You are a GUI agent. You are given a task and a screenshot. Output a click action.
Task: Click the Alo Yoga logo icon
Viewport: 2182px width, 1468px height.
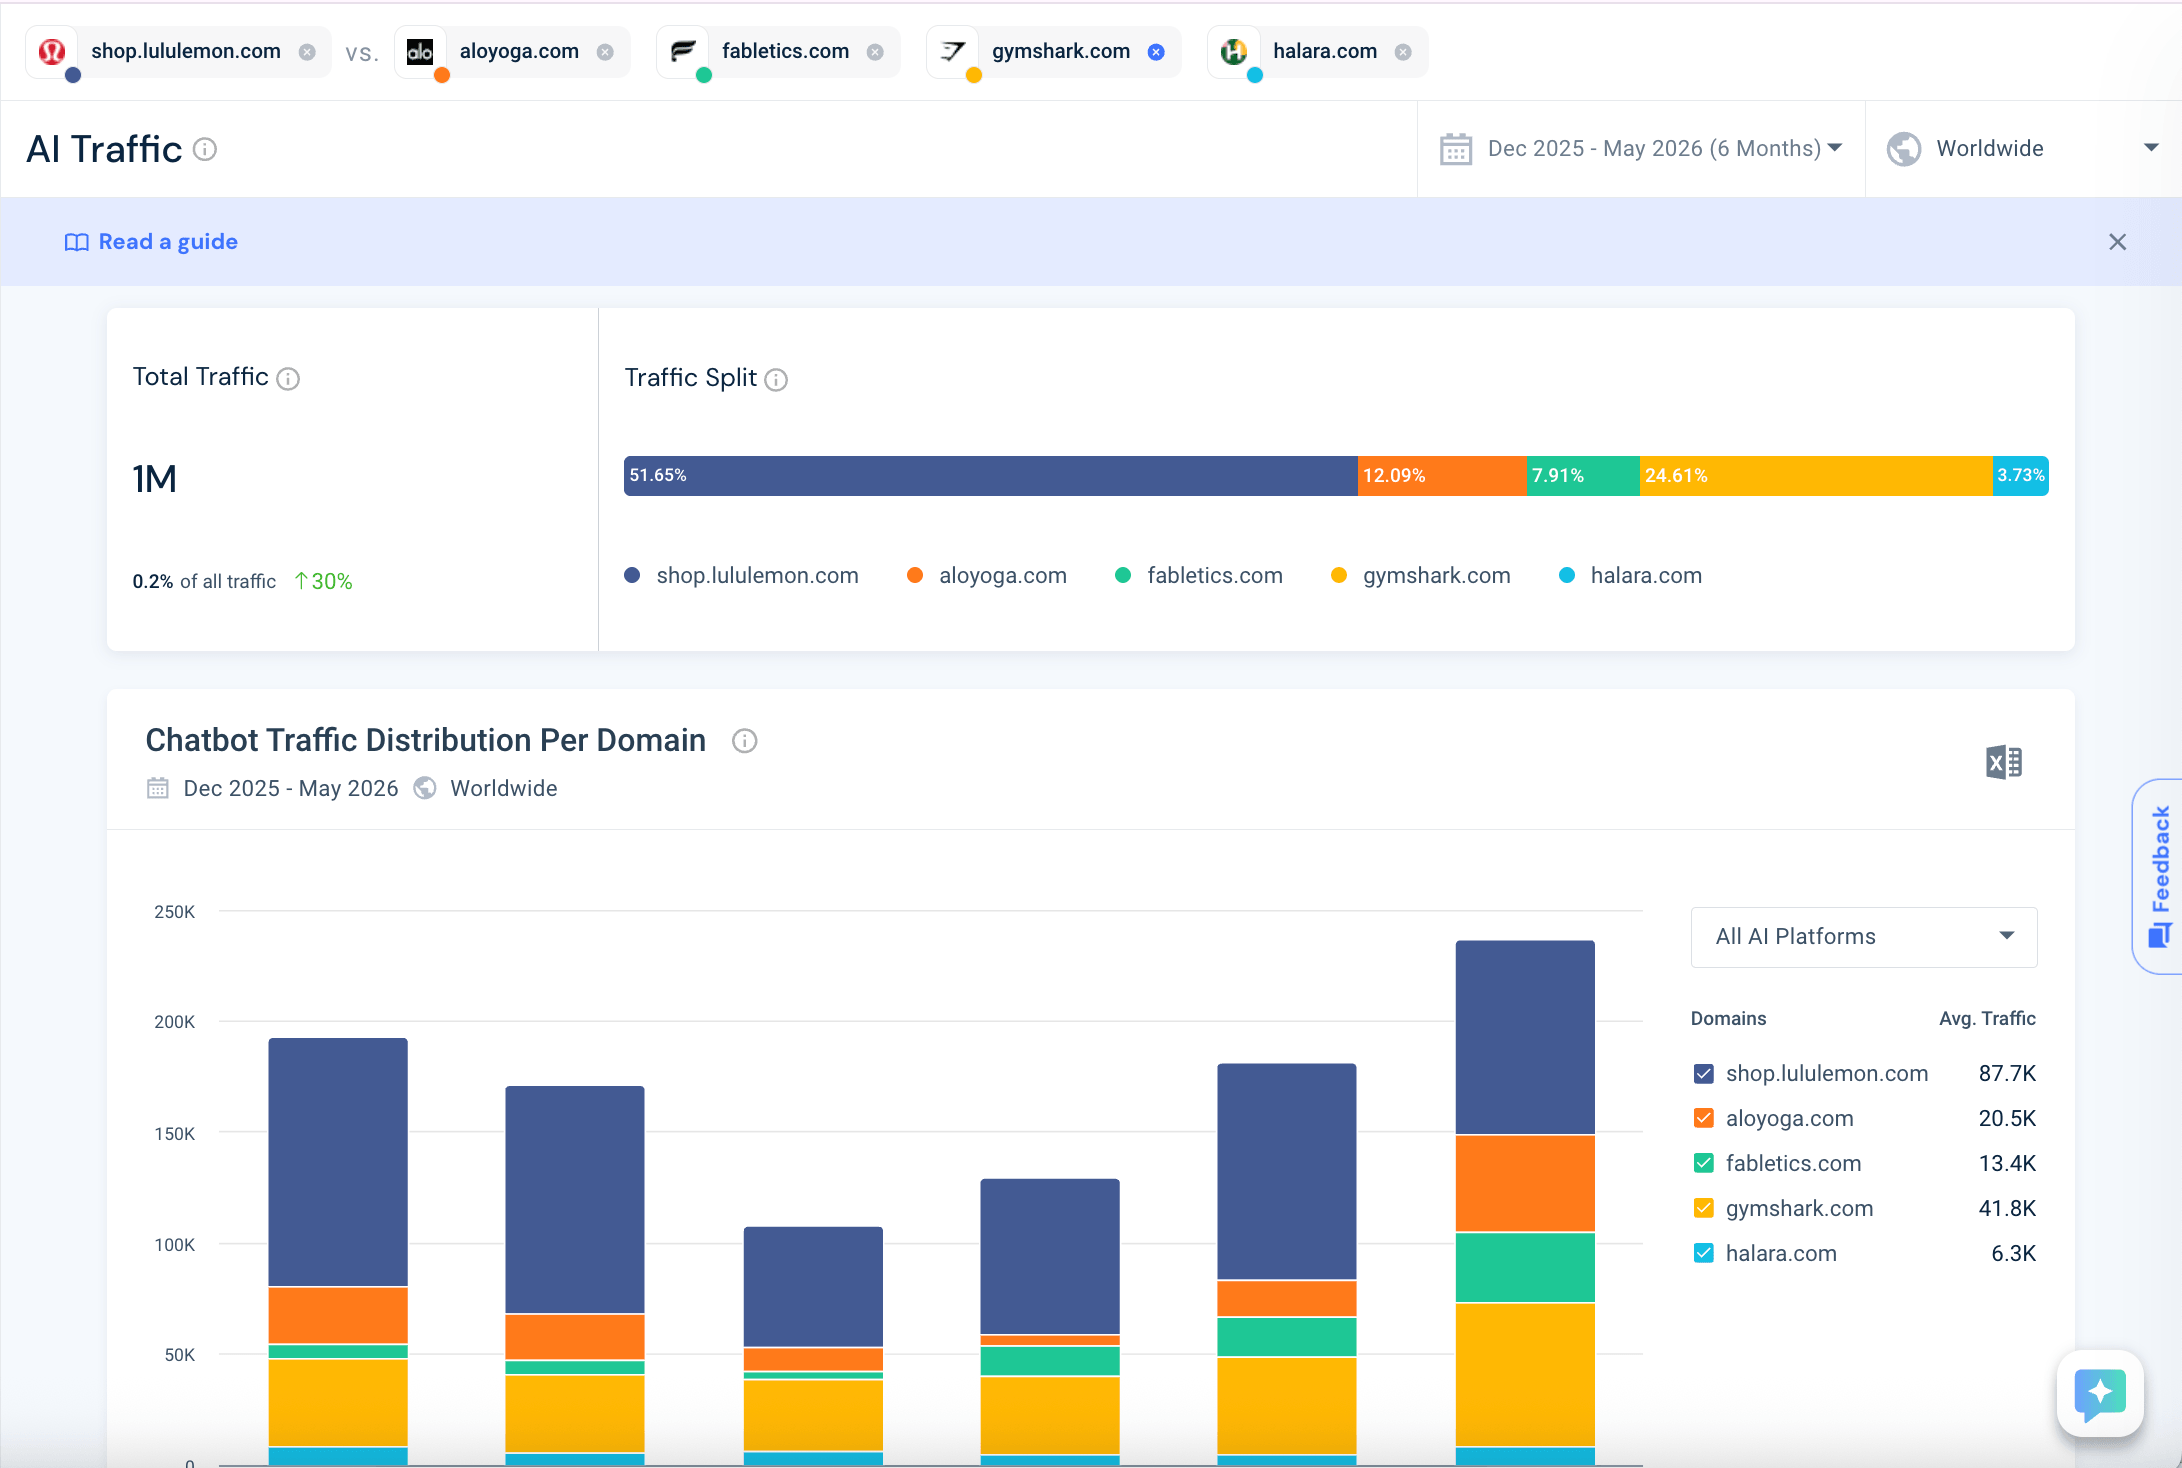(x=421, y=51)
